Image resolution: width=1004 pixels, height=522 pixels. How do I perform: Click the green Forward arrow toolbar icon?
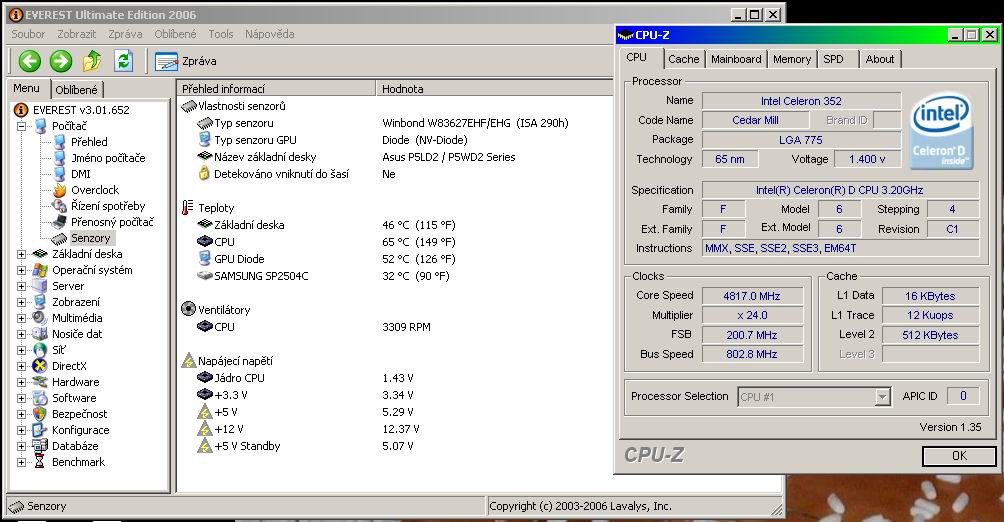pos(60,61)
